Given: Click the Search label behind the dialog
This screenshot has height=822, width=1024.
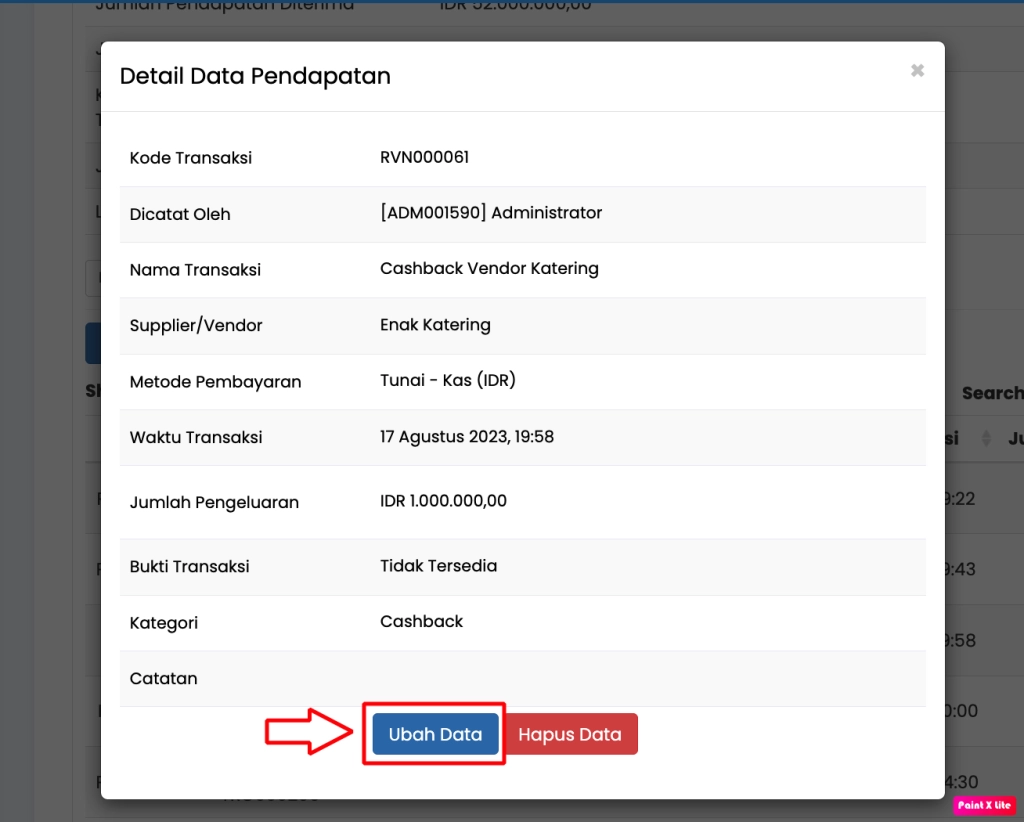Looking at the screenshot, I should (992, 394).
